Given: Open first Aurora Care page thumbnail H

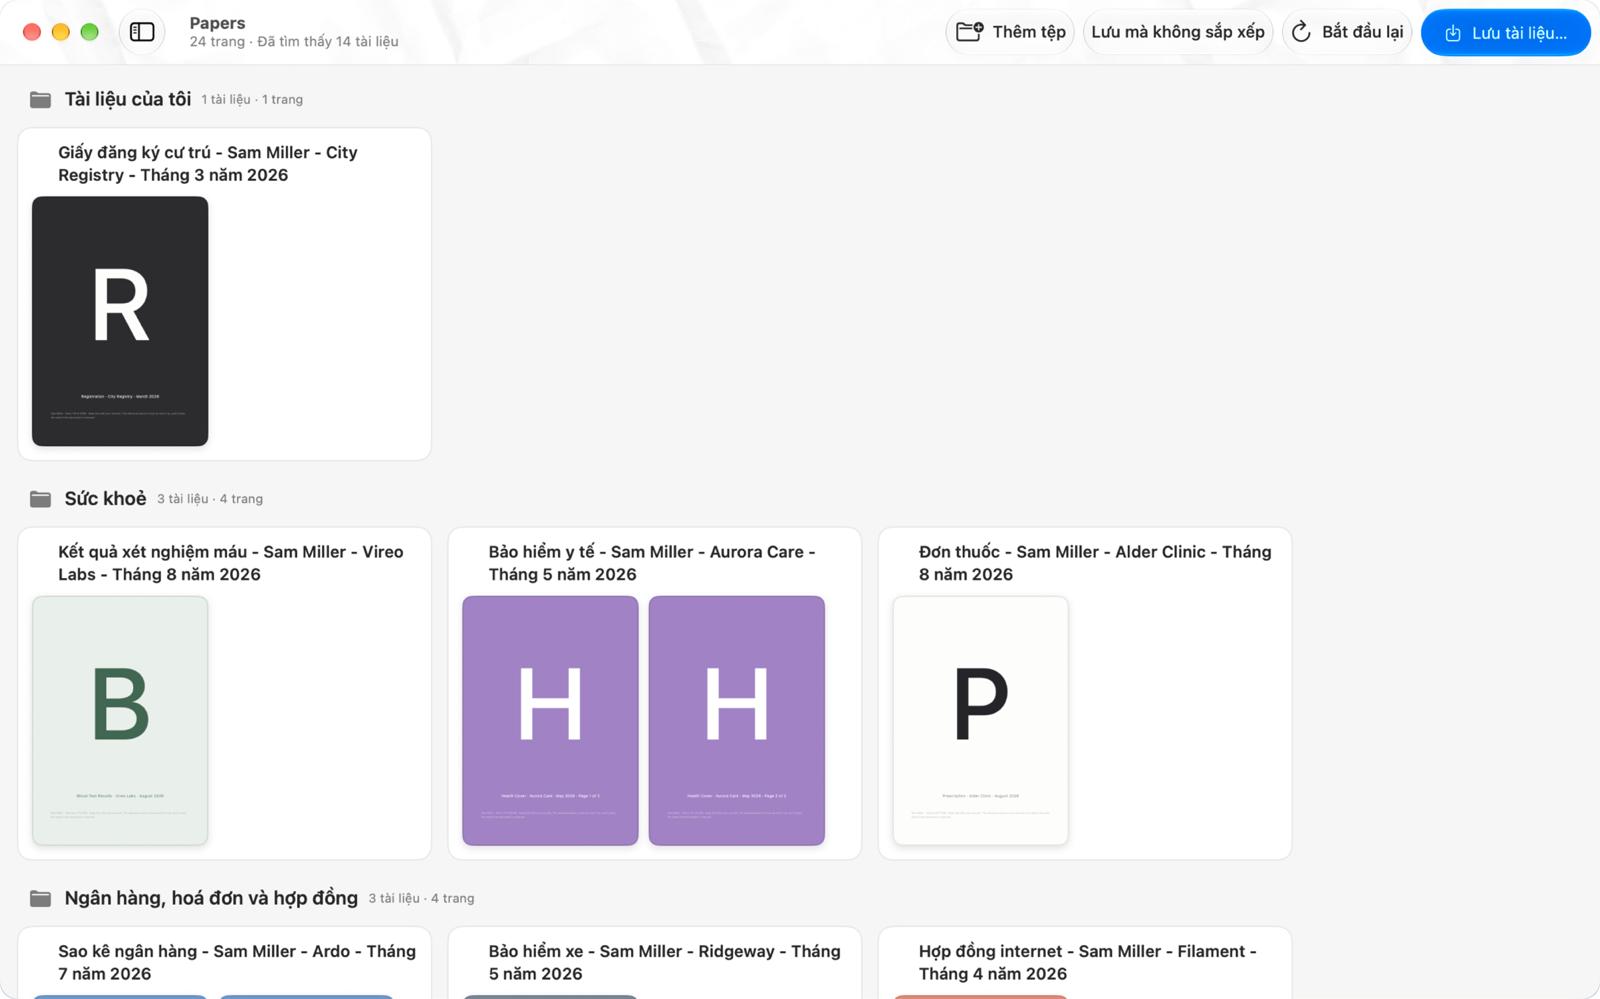Looking at the screenshot, I should (x=550, y=721).
